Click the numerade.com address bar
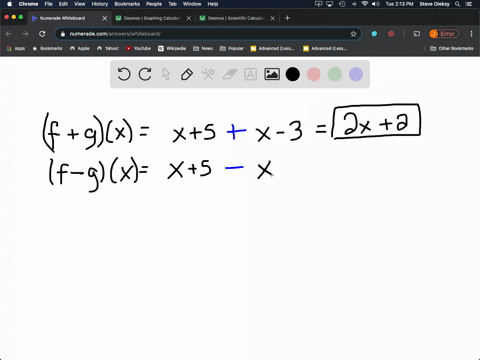This screenshot has height=360, width=480. click(x=207, y=34)
